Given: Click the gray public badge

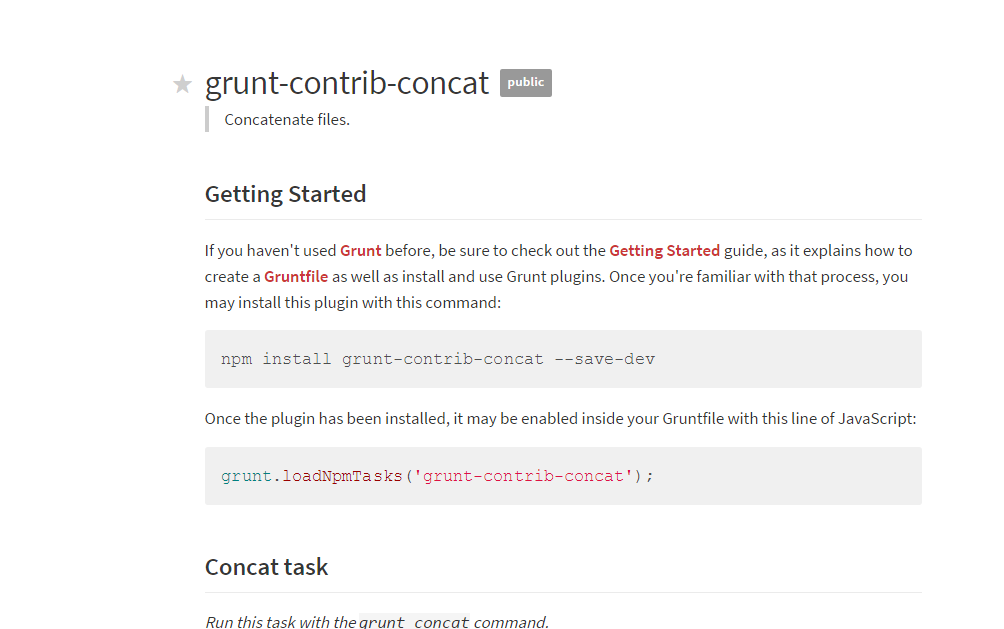Looking at the screenshot, I should click(525, 83).
